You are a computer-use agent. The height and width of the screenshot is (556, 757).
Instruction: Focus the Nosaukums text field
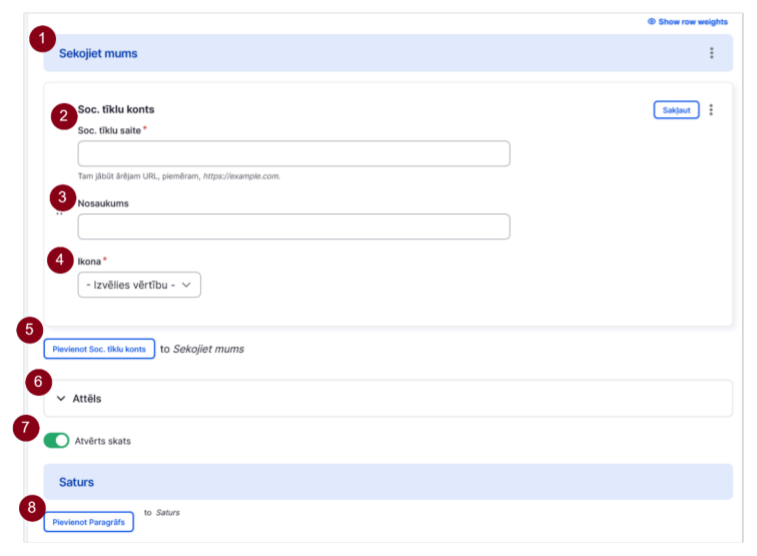coord(294,226)
